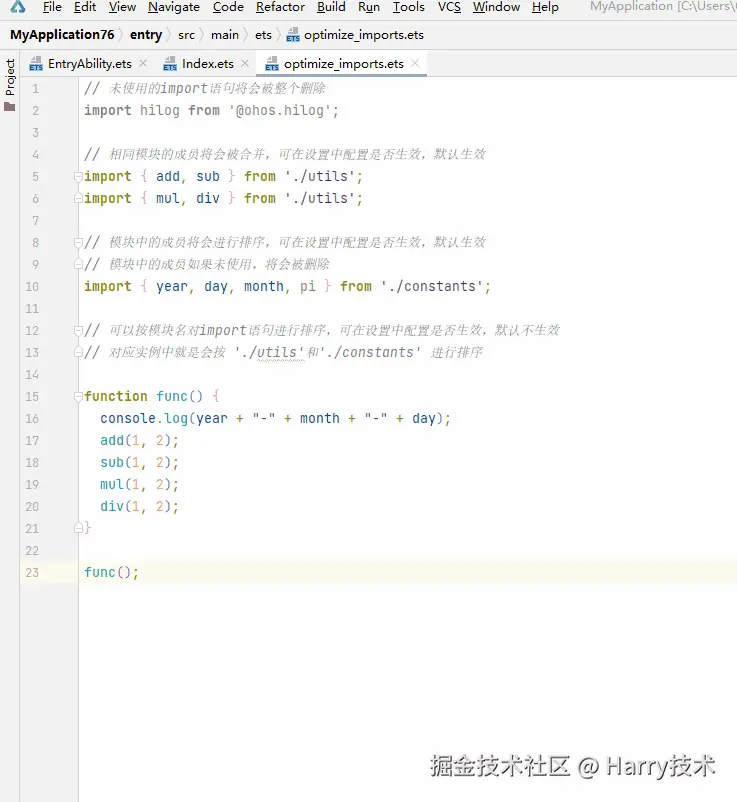Image resolution: width=737 pixels, height=802 pixels.
Task: Click the ets breadcrumb
Action: point(263,35)
